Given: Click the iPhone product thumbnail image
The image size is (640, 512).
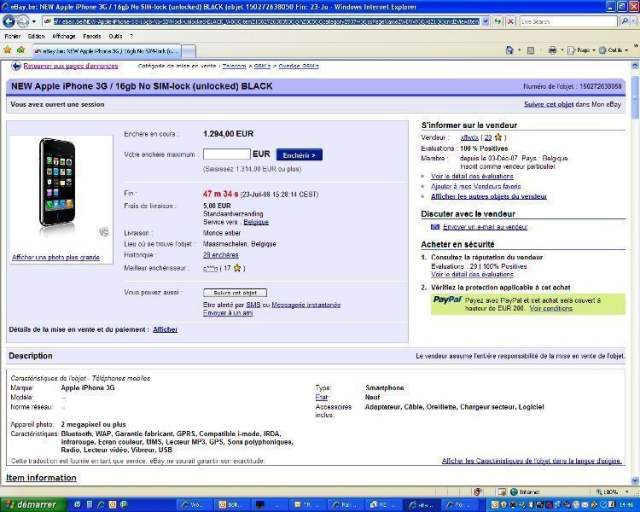Looking at the screenshot, I should (57, 182).
